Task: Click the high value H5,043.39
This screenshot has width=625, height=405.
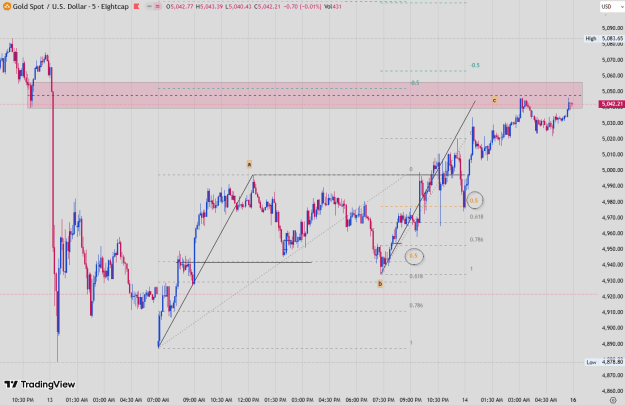Action: coord(209,6)
